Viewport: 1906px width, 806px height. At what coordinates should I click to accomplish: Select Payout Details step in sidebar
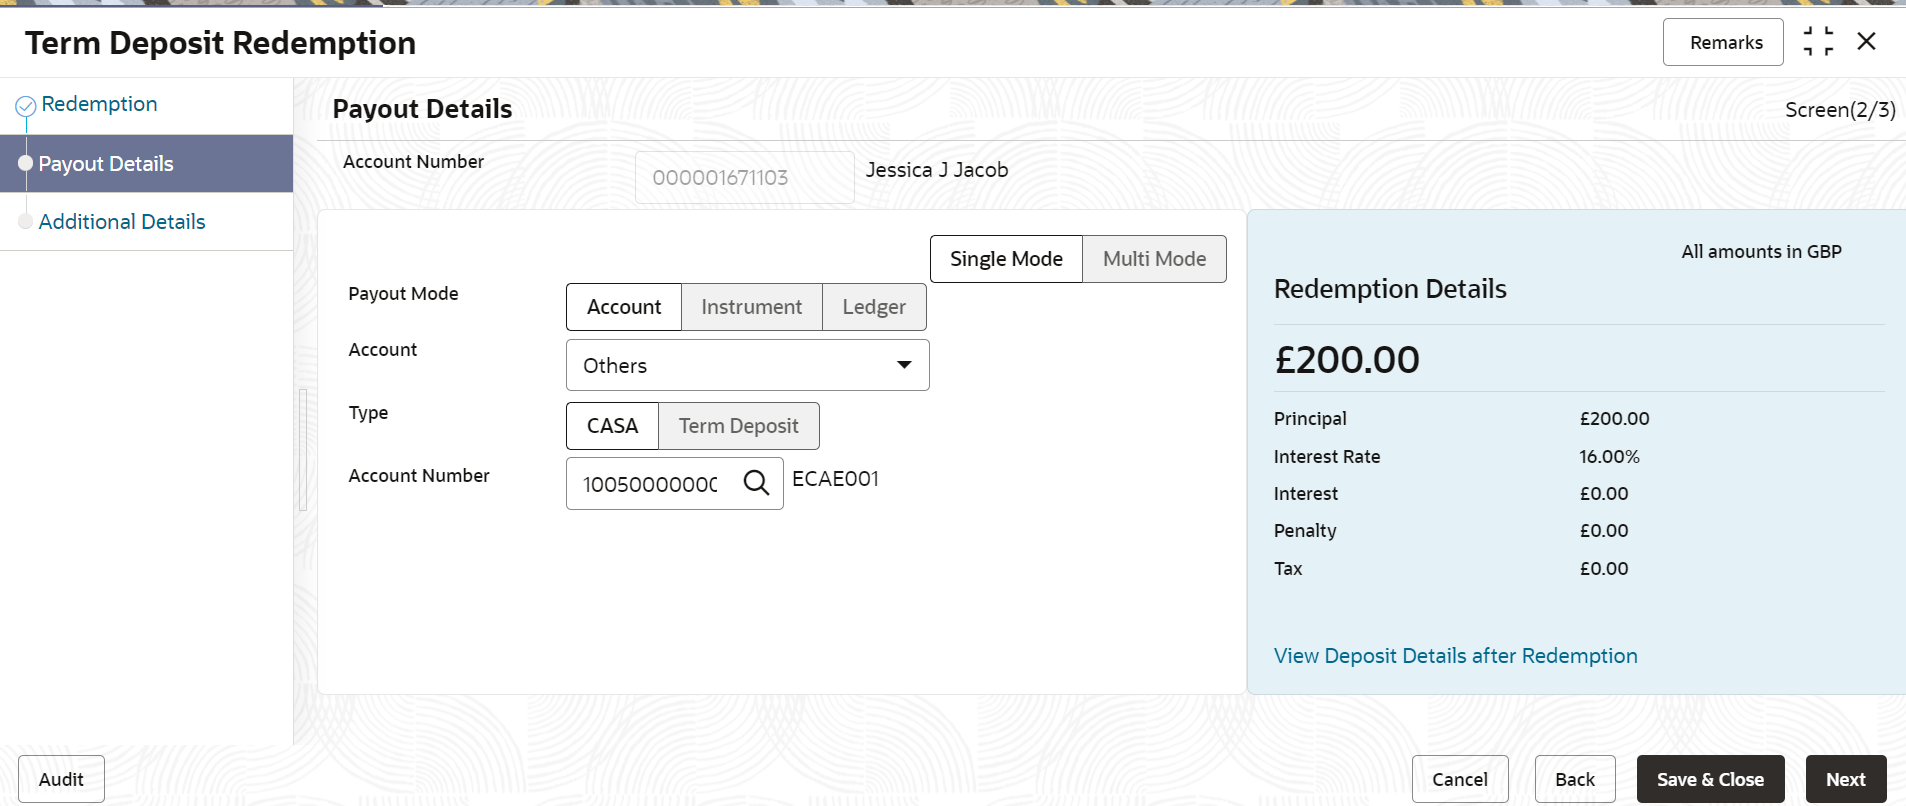tap(106, 164)
